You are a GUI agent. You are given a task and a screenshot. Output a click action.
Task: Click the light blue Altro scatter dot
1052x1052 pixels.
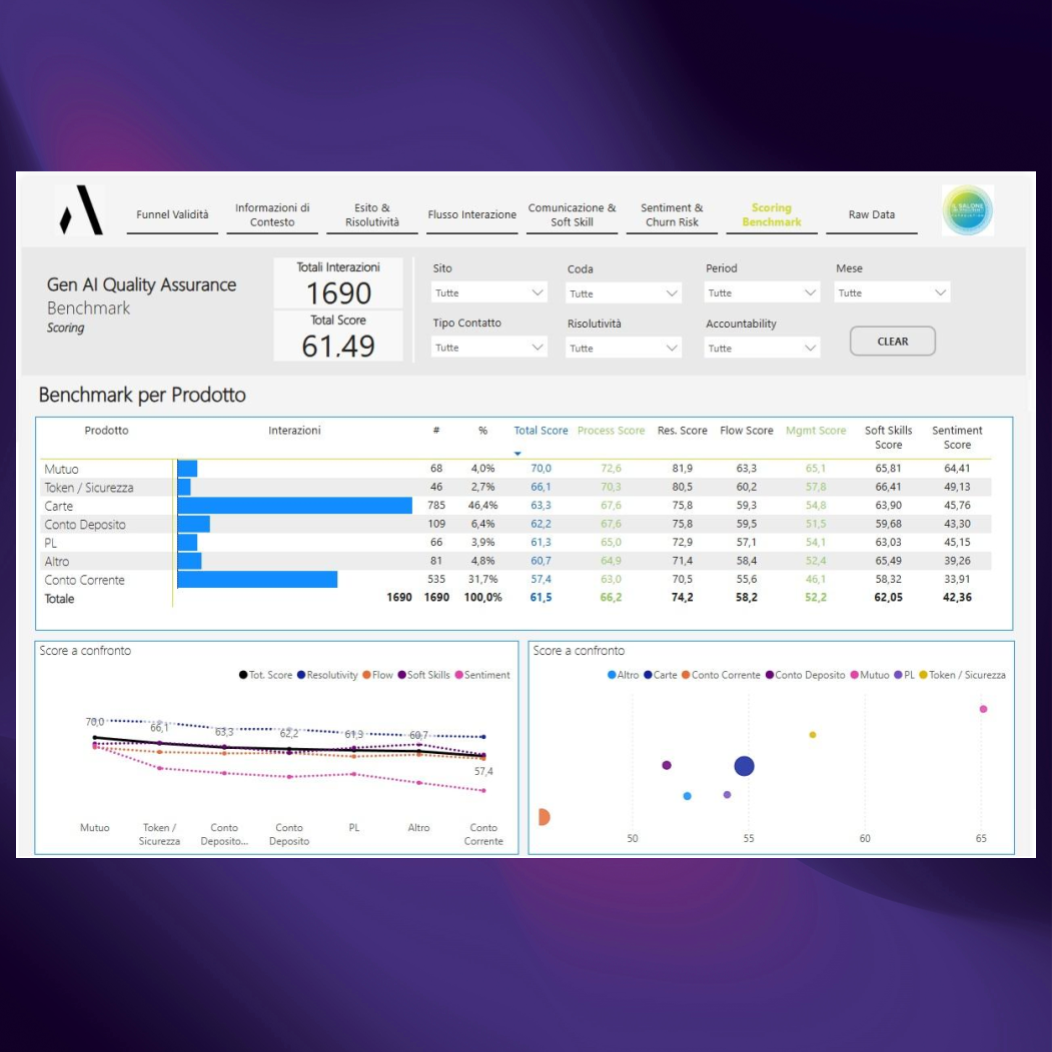[x=687, y=796]
